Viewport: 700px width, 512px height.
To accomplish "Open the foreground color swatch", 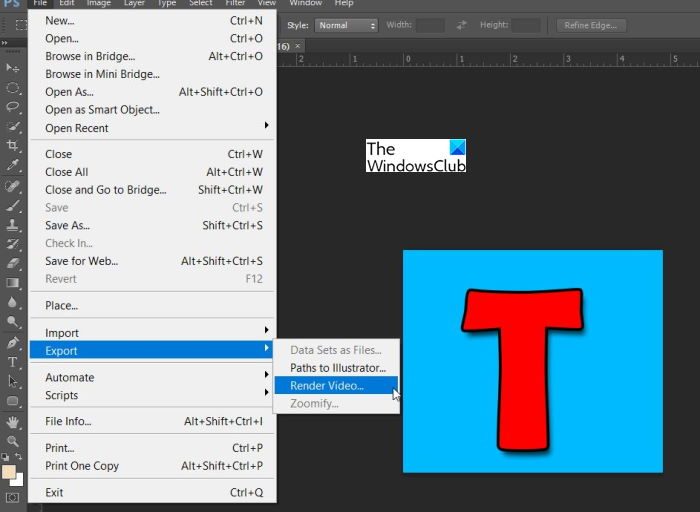I will point(8,472).
